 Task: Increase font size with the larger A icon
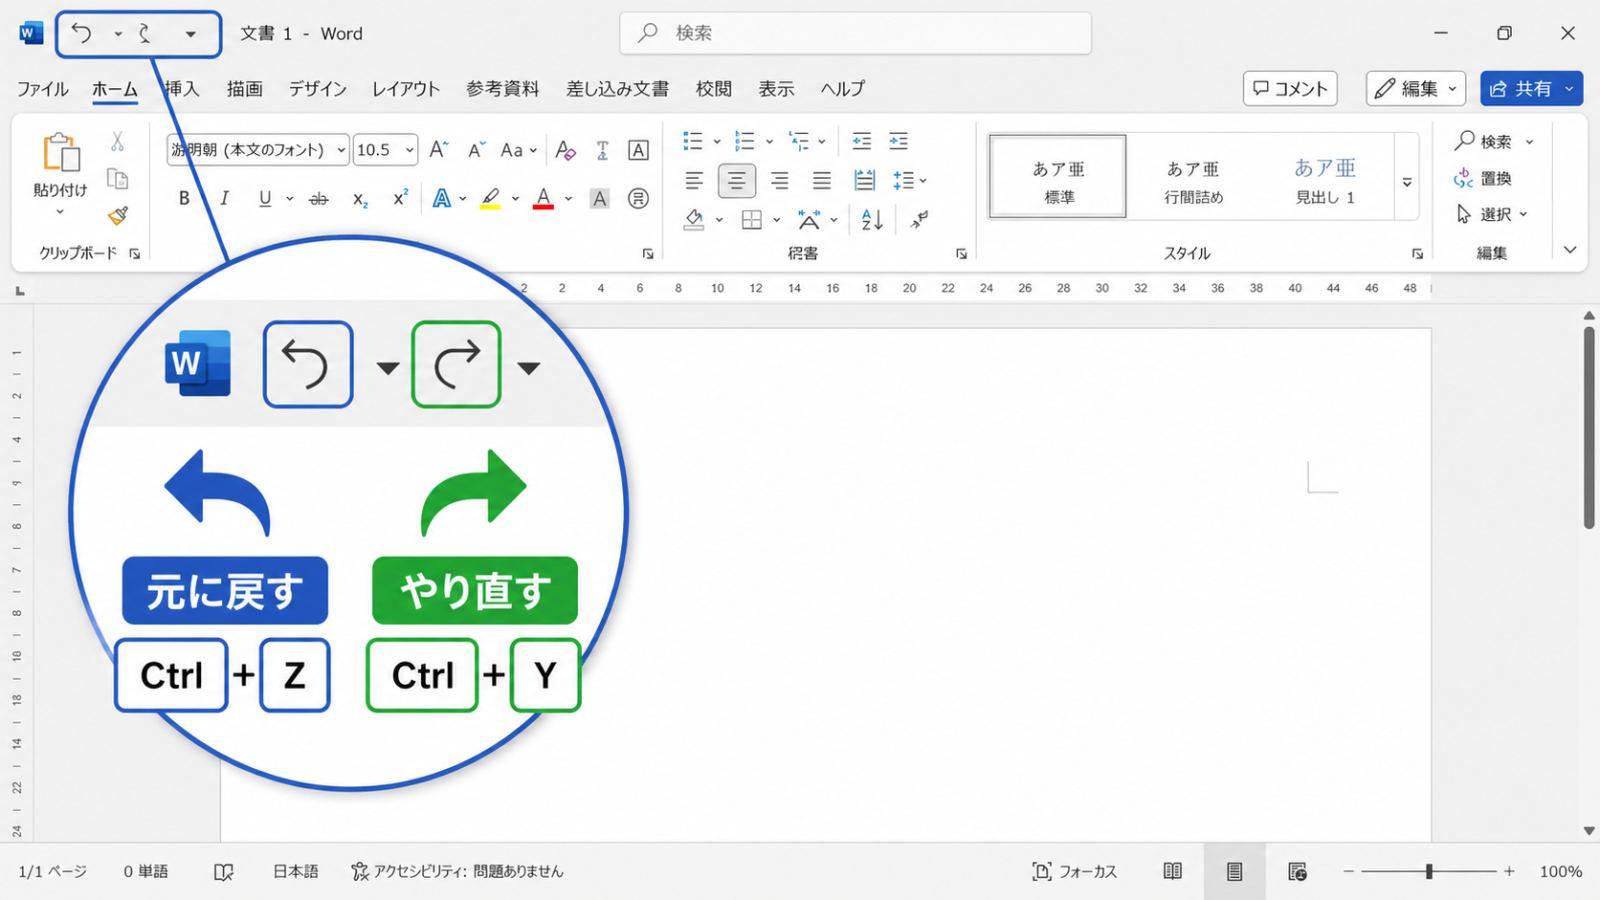(x=438, y=150)
